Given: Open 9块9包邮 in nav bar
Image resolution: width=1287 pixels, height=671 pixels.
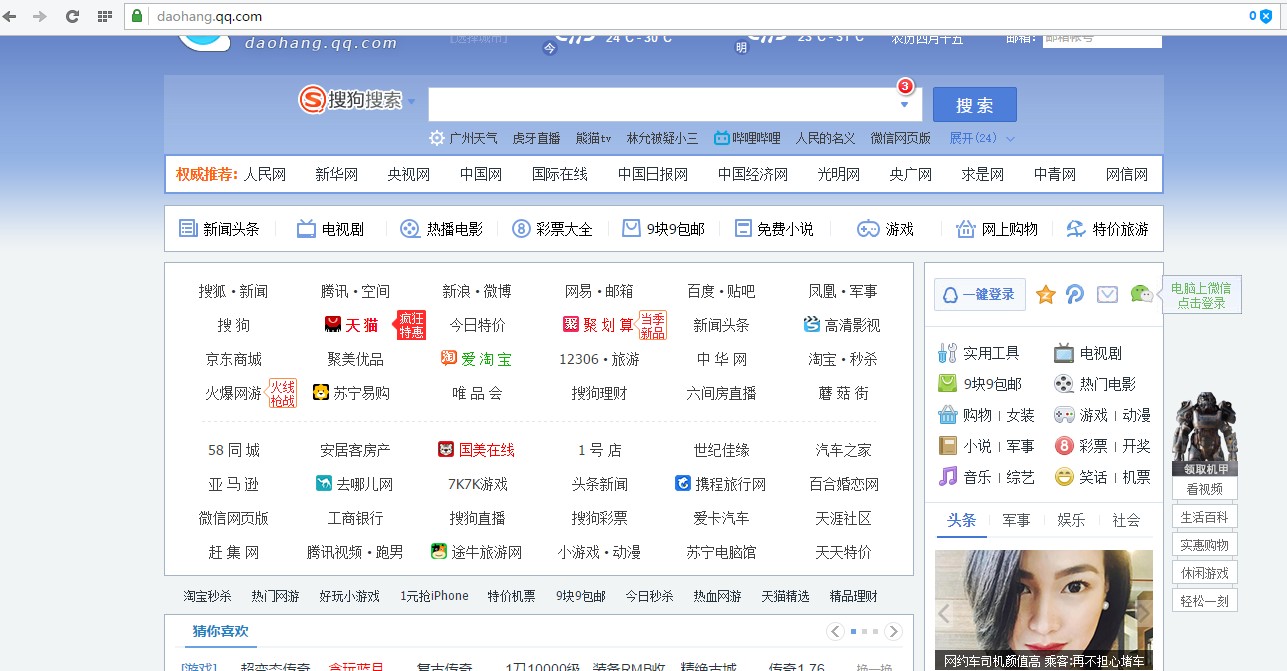Looking at the screenshot, I should tap(663, 229).
